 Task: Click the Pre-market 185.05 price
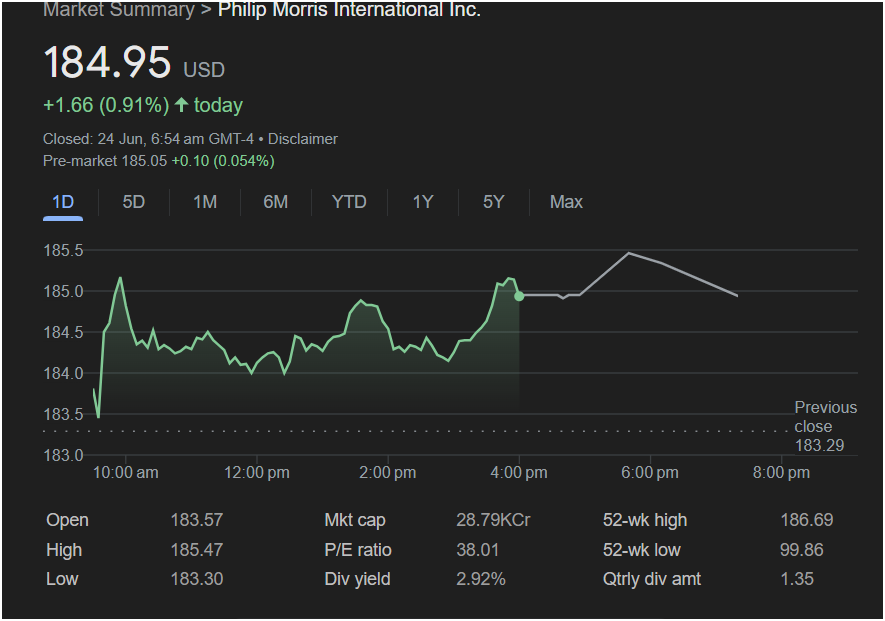click(x=105, y=161)
